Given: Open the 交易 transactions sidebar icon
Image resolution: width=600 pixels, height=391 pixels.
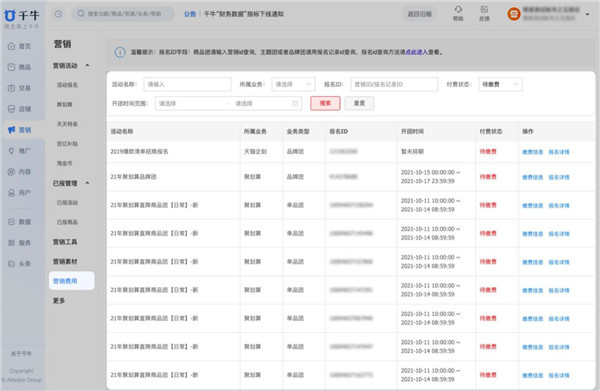Looking at the screenshot, I should [11, 88].
